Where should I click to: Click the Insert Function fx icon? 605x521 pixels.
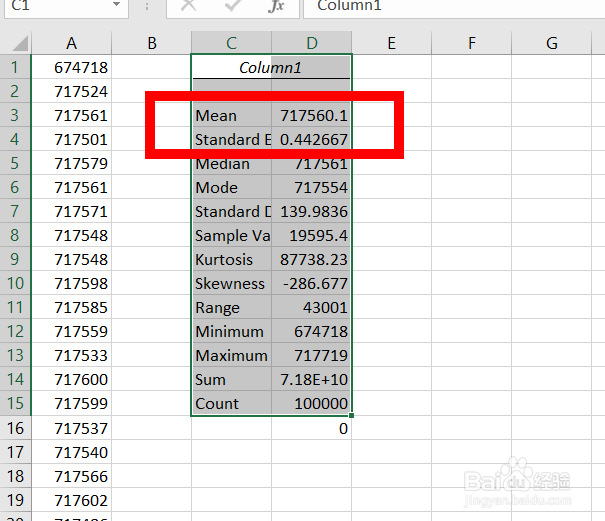pyautogui.click(x=277, y=6)
